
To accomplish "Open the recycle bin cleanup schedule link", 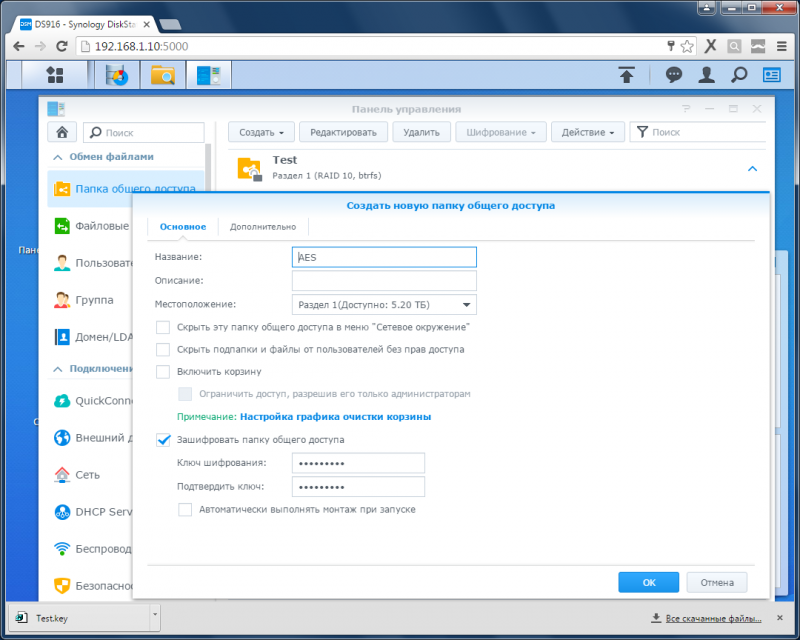I will point(335,416).
